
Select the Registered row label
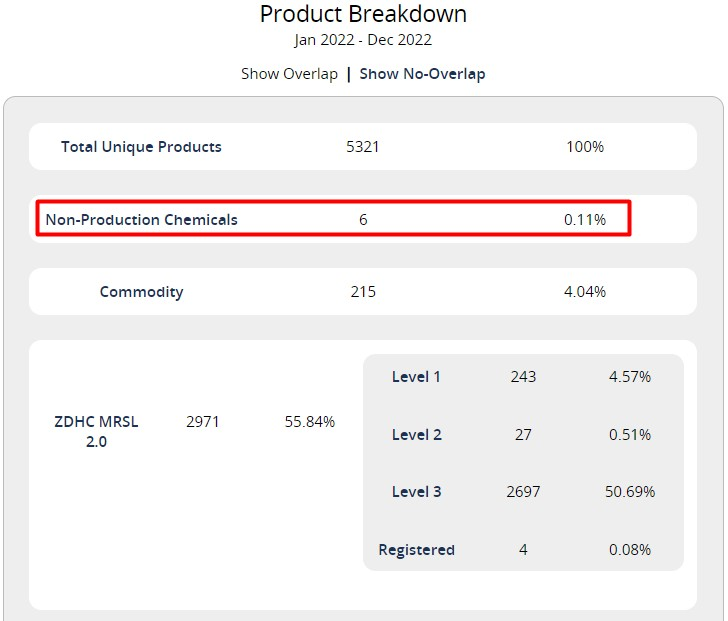click(x=416, y=550)
